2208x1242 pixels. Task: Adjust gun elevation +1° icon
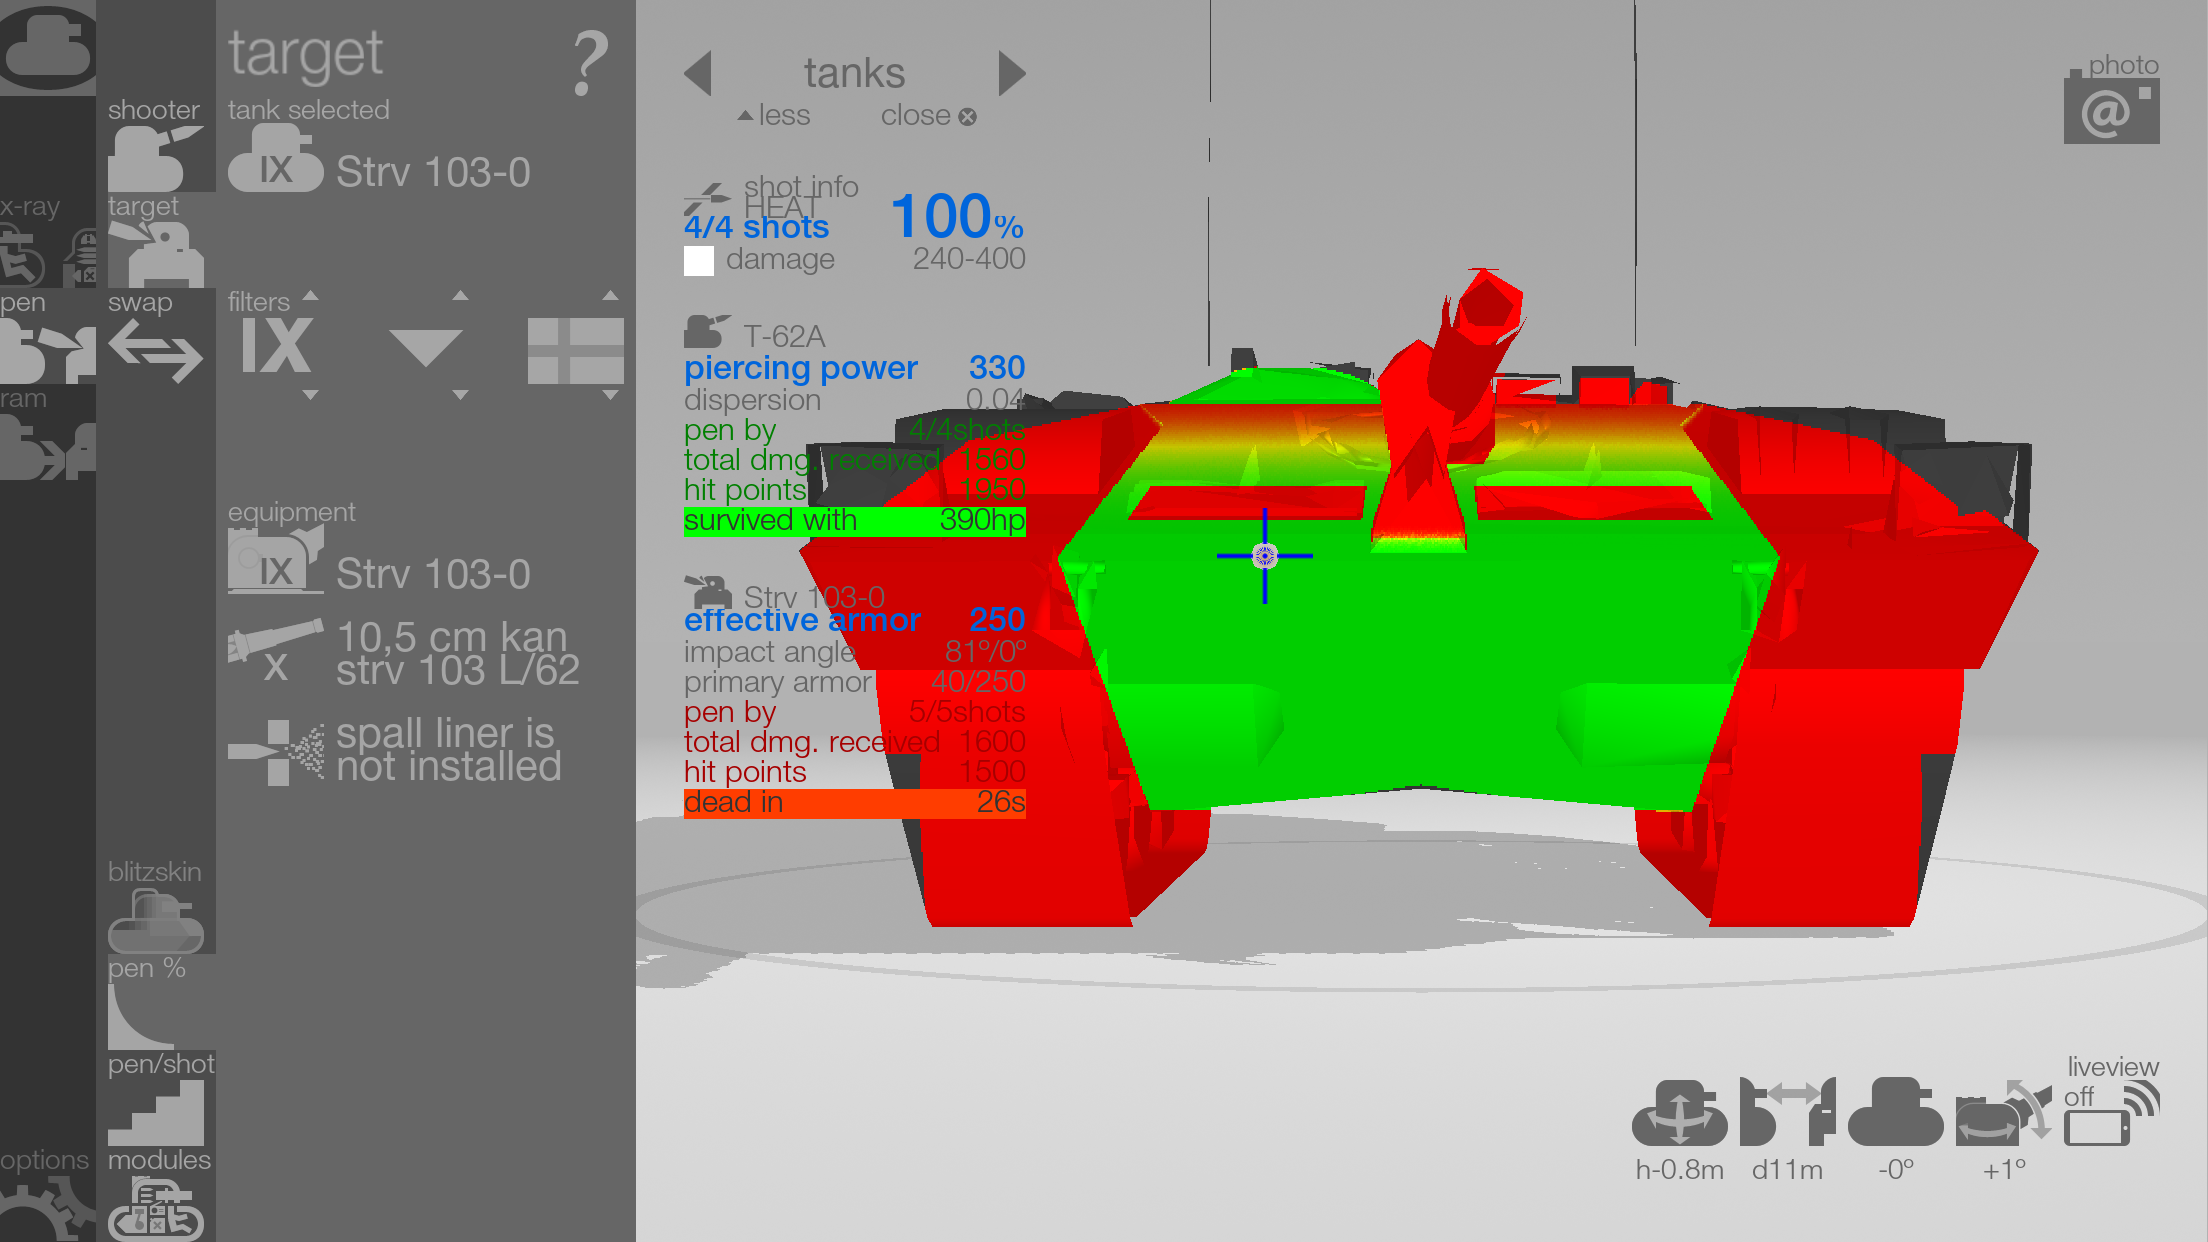click(x=2003, y=1112)
